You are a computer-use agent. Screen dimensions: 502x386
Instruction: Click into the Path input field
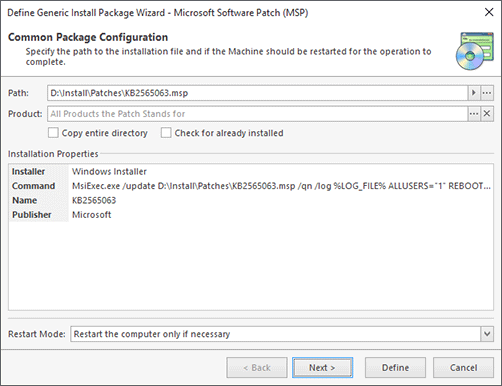[258, 93]
